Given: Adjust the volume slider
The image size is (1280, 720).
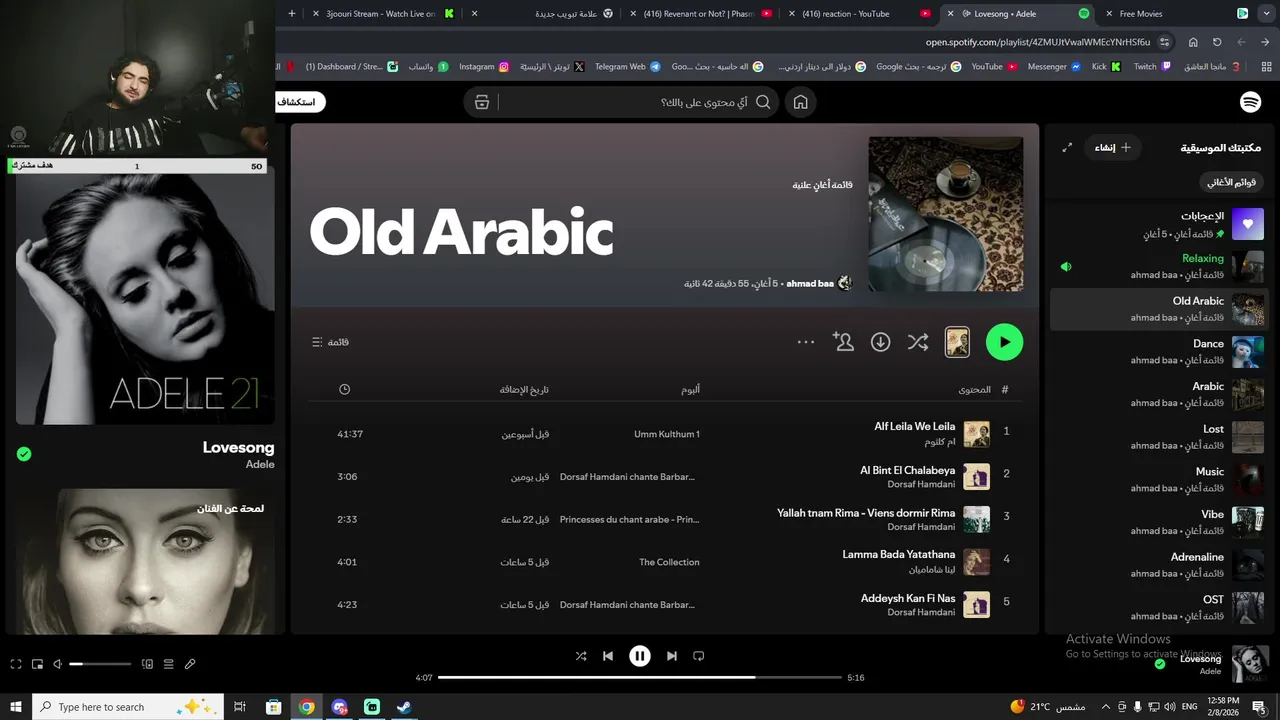Looking at the screenshot, I should click(x=100, y=664).
